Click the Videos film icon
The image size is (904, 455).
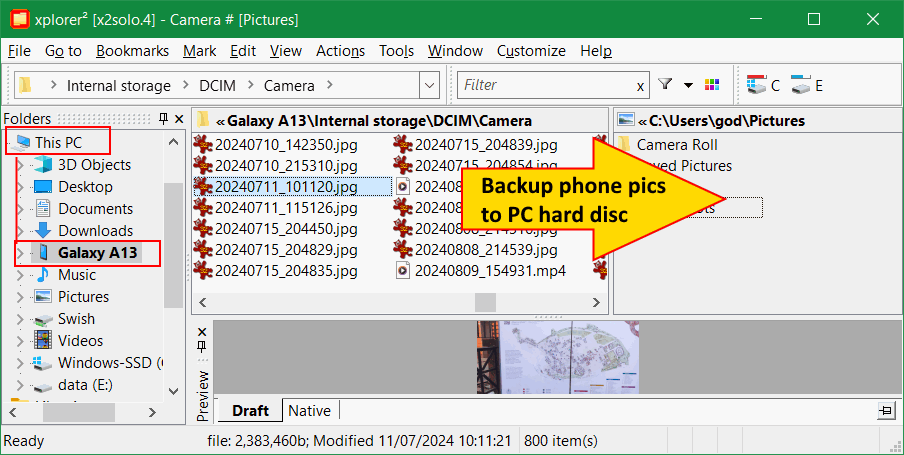click(43, 340)
